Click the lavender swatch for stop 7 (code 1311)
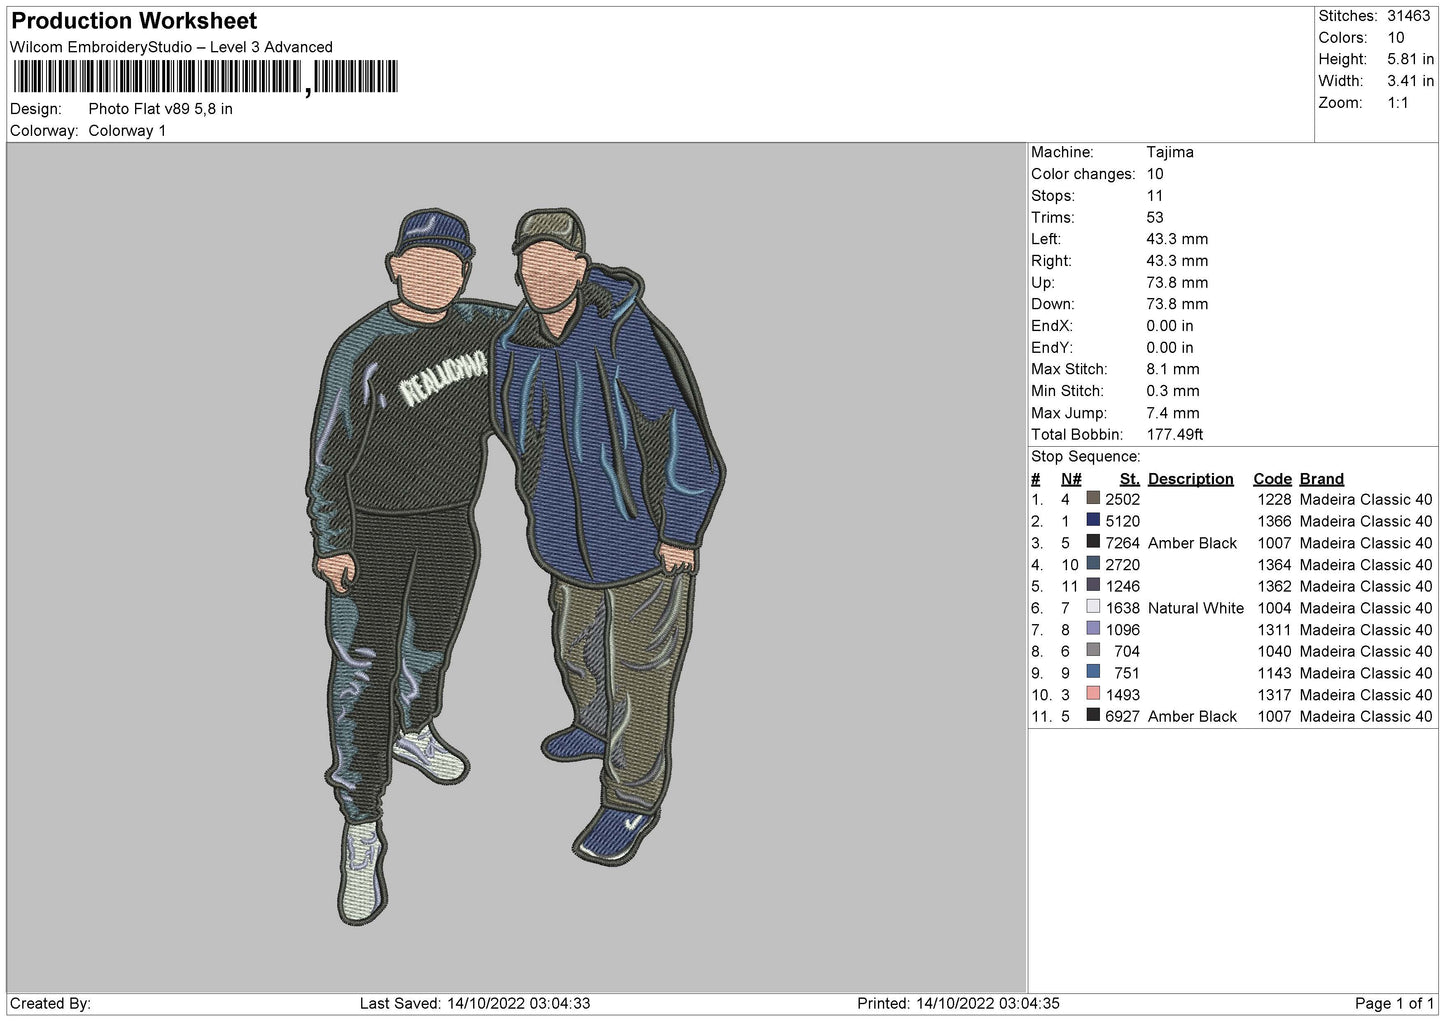This screenshot has width=1445, height=1021. point(1093,629)
